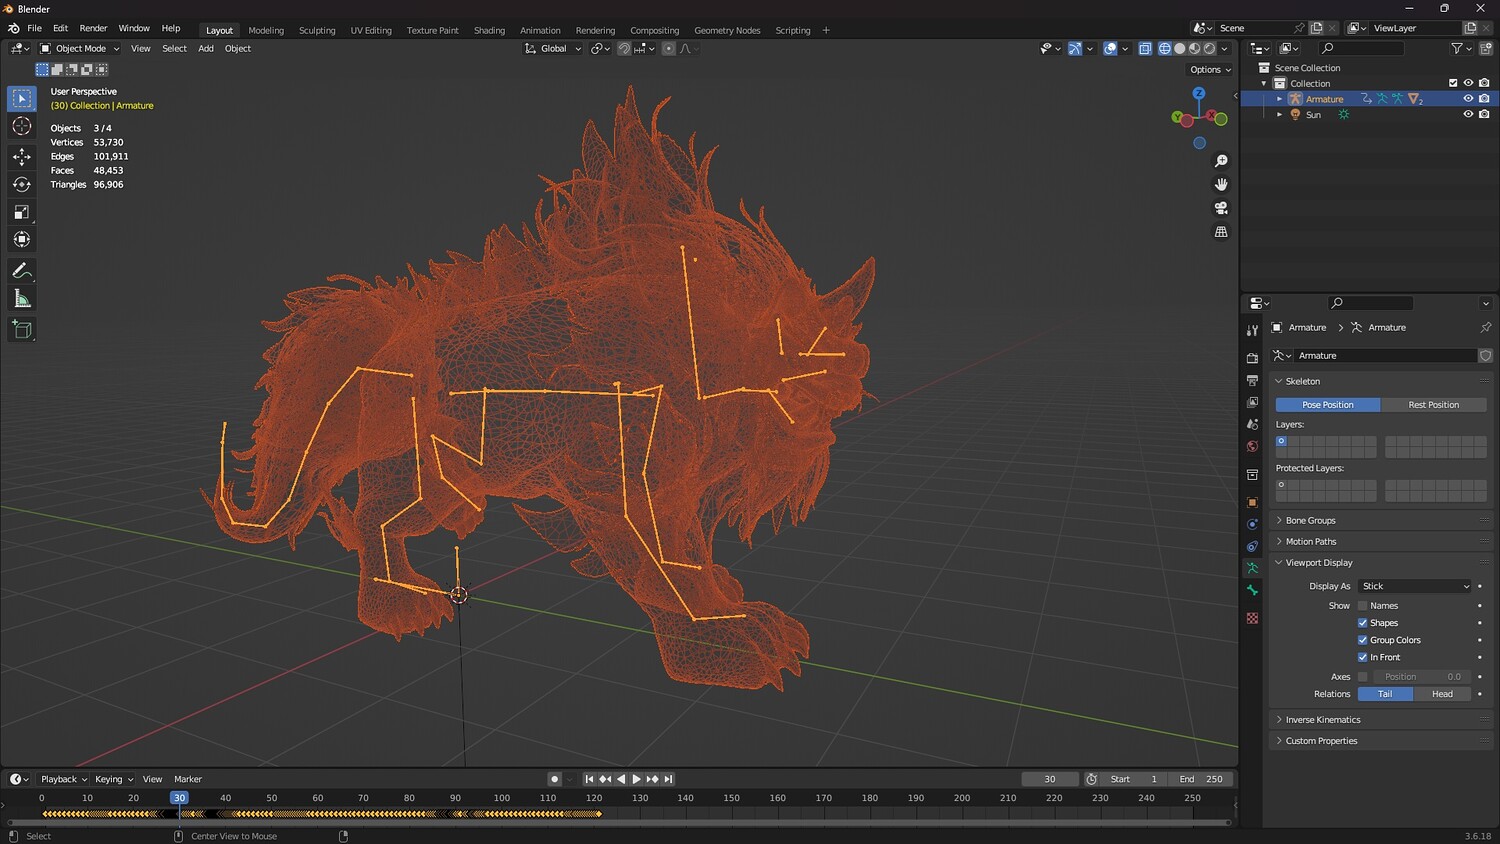Expand the Custom Properties panel

tap(1379, 741)
